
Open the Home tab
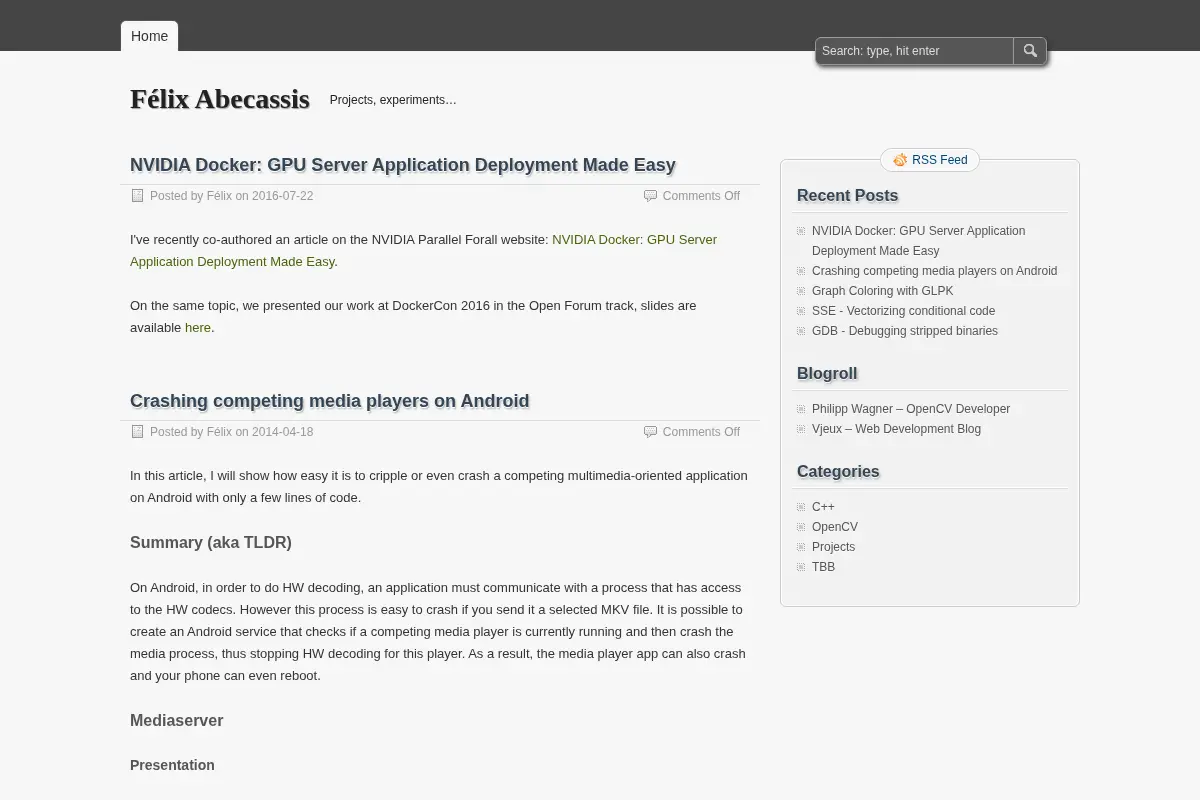pos(149,36)
